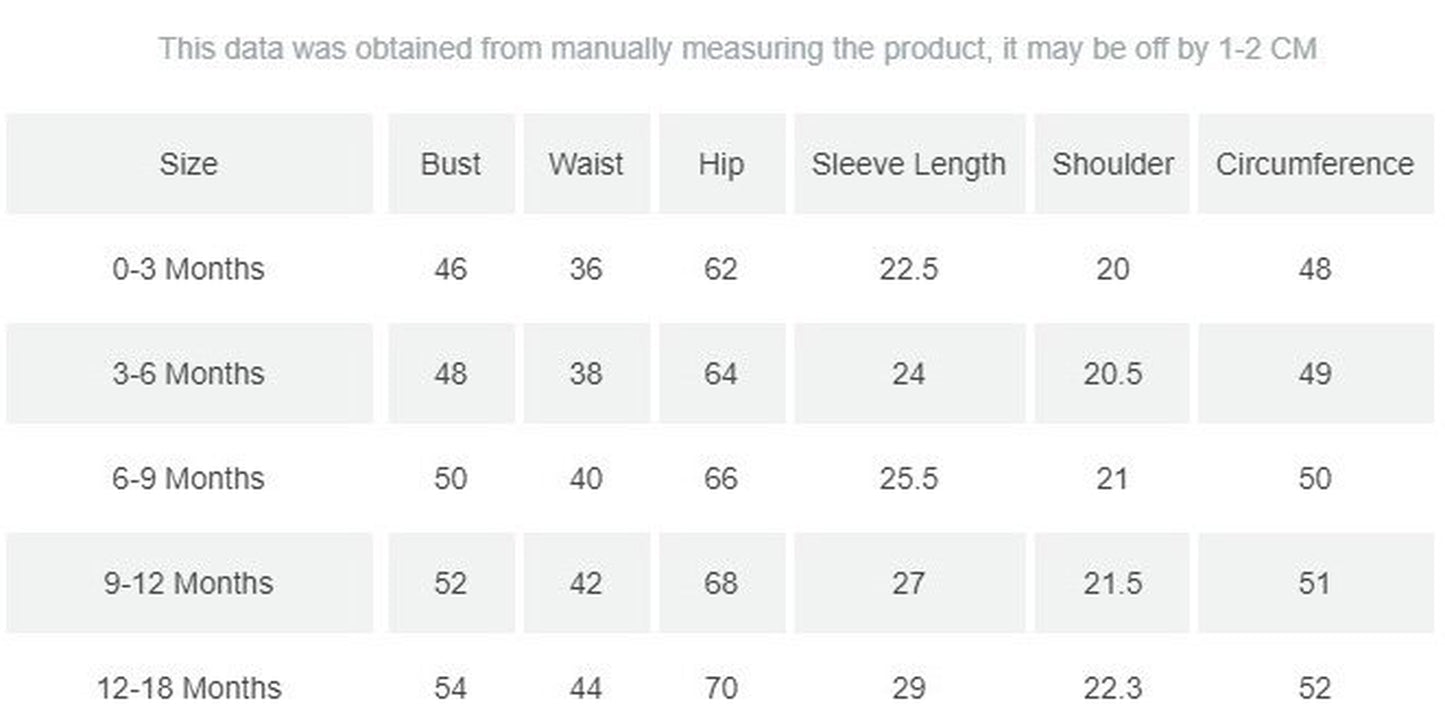Screen dimensions: 1445x727
Task: Click the shoulder value 22.3
Action: click(x=1112, y=688)
